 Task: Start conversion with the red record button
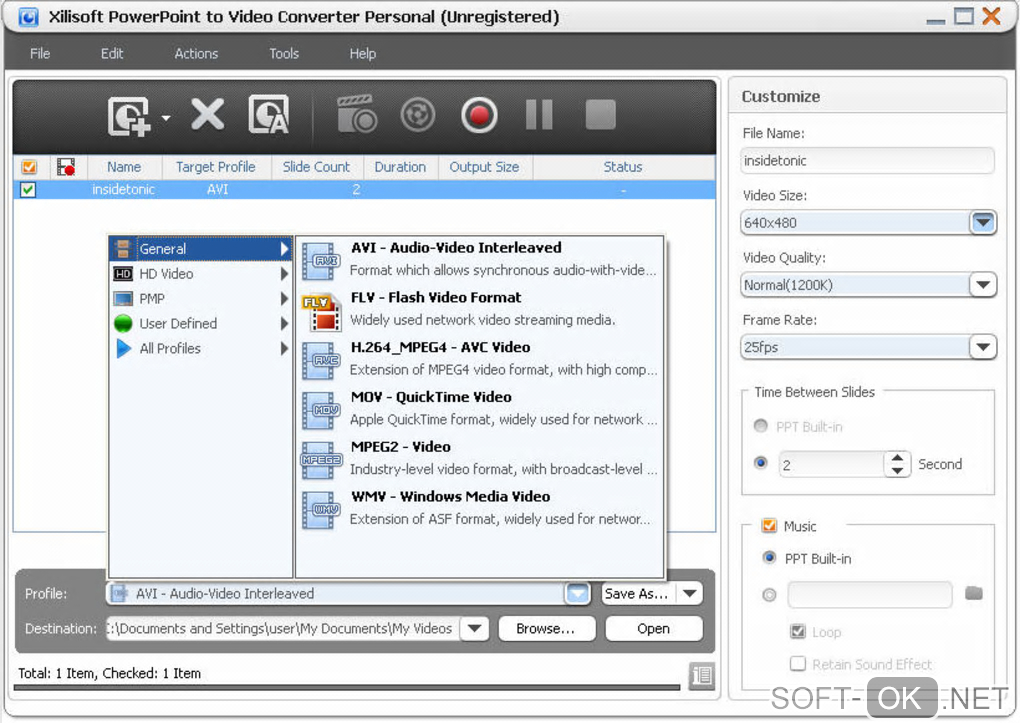[479, 115]
